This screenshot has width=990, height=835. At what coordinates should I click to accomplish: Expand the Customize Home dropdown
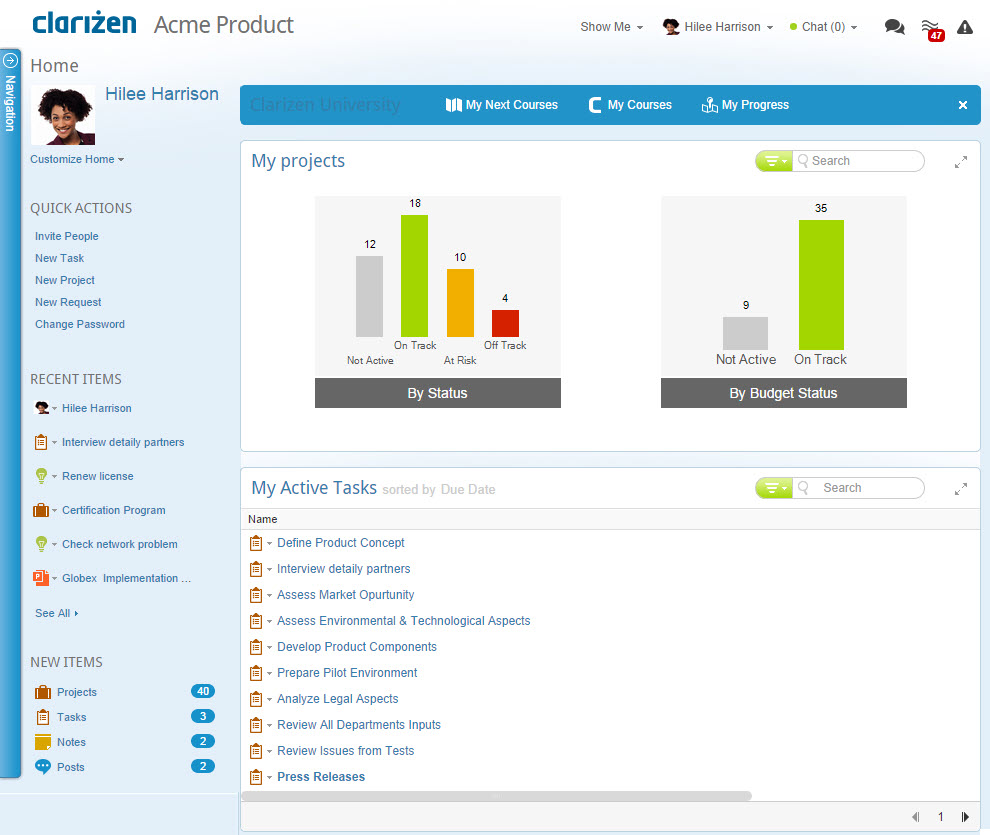77,159
